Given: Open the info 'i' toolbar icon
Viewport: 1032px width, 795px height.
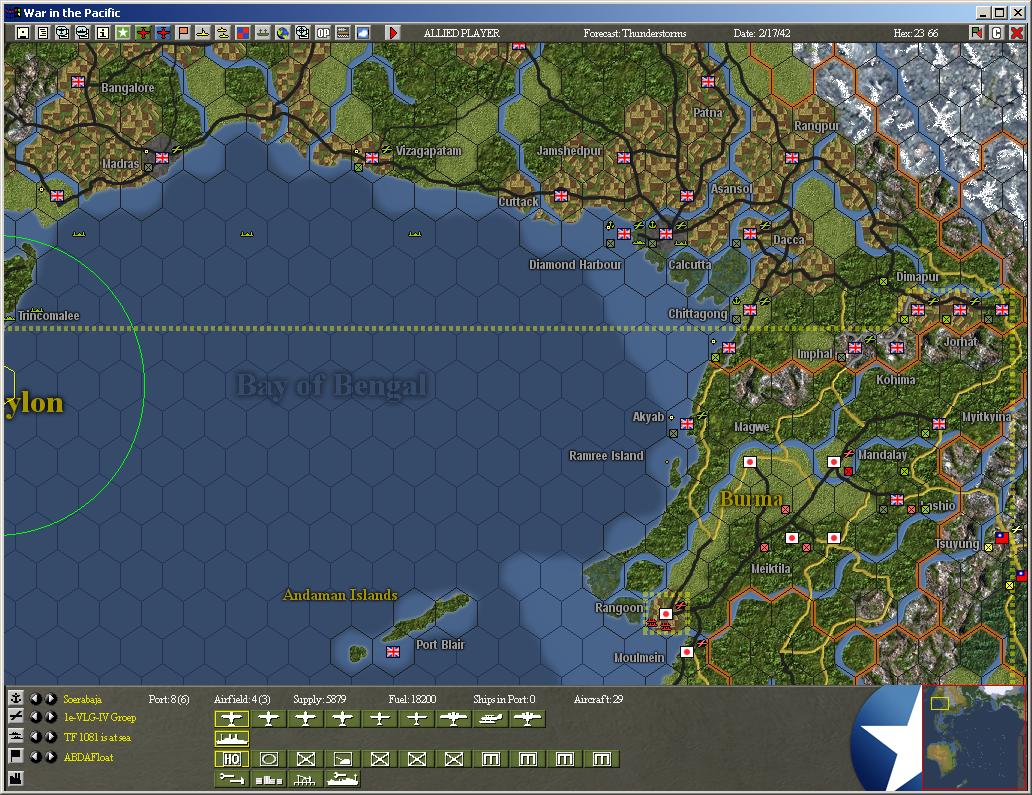Looking at the screenshot, I should (103, 32).
